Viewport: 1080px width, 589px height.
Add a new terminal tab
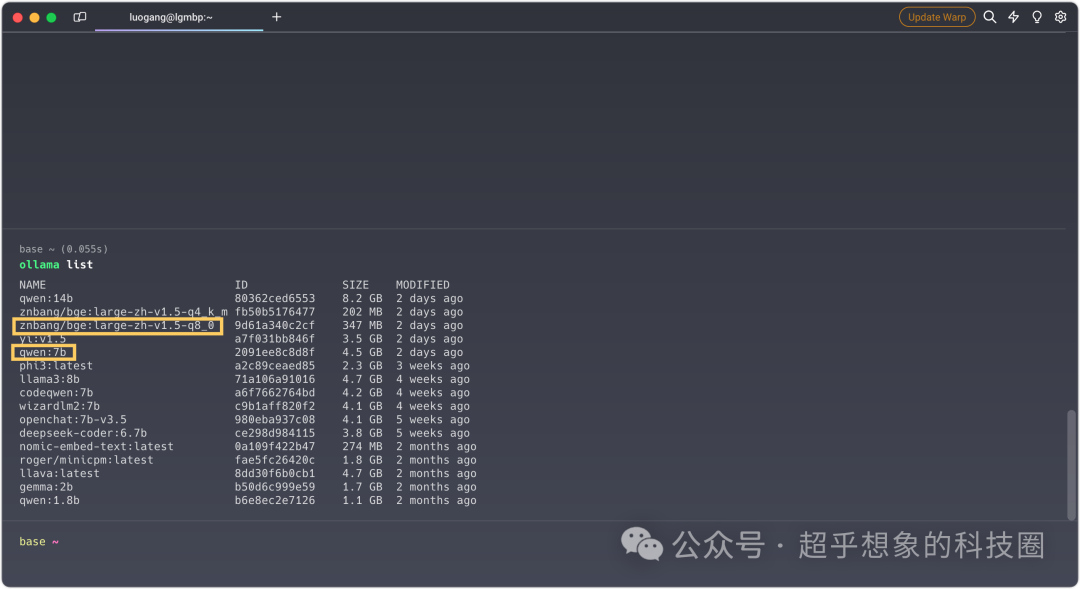(x=276, y=17)
